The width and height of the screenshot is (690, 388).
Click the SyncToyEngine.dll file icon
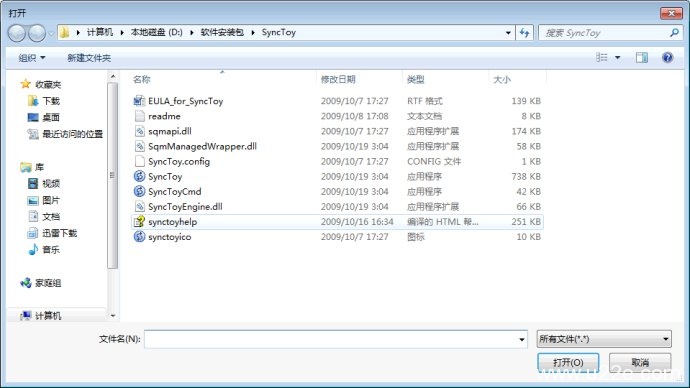tap(139, 206)
